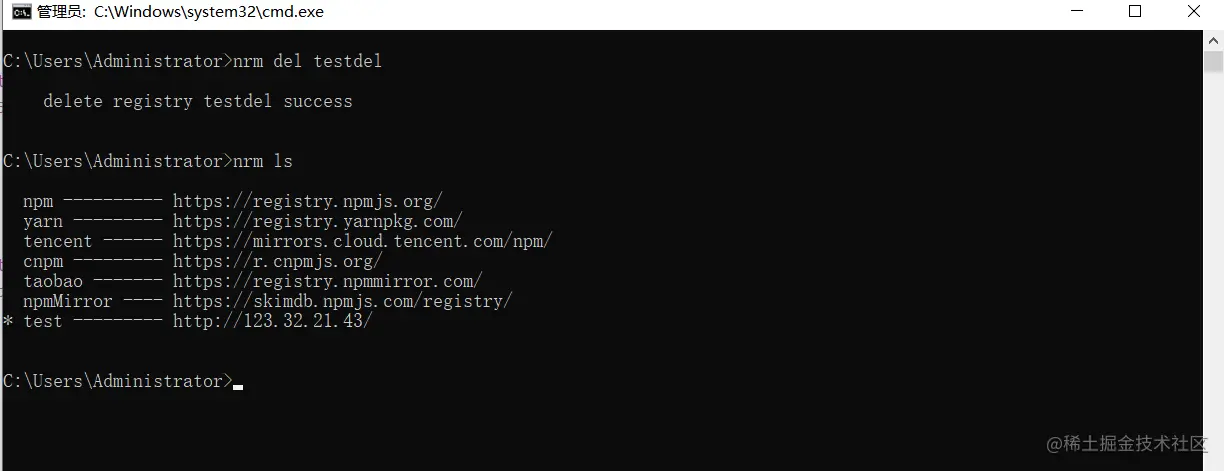
Task: Click the cmd.exe icon in title bar
Action: pos(20,13)
